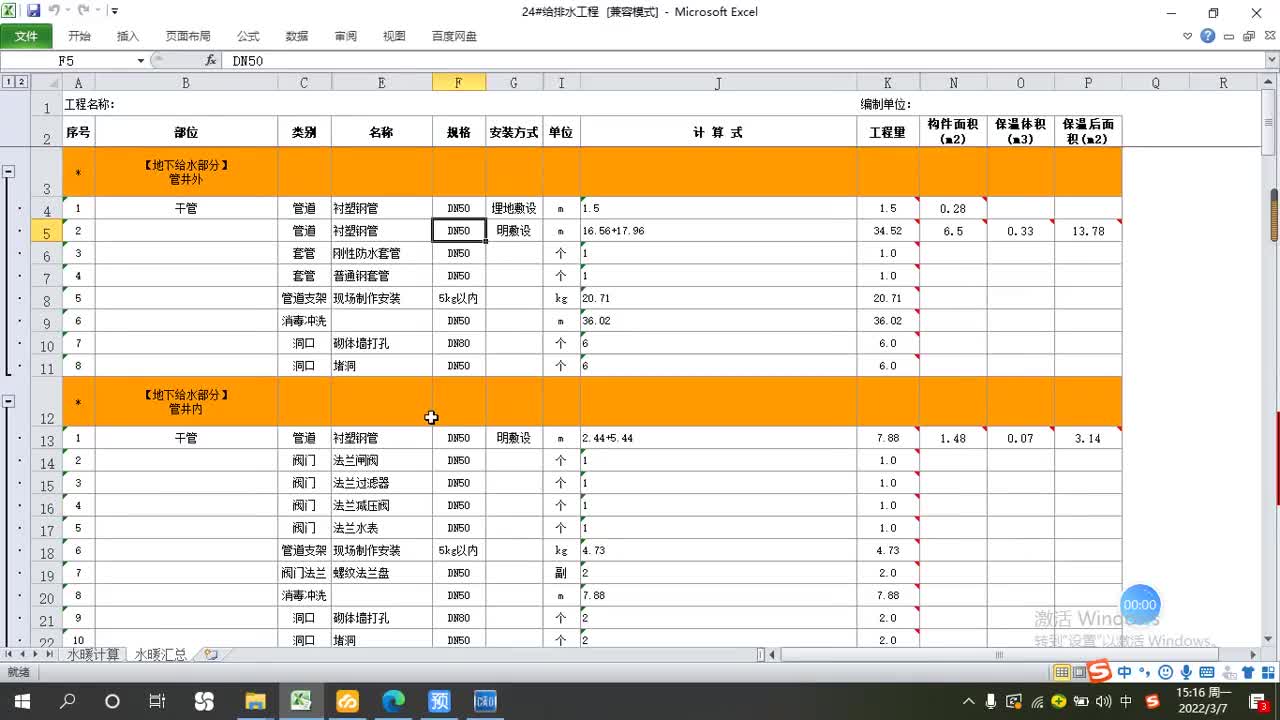Open the 文件 tab
Viewport: 1280px width, 720px height.
[x=26, y=36]
